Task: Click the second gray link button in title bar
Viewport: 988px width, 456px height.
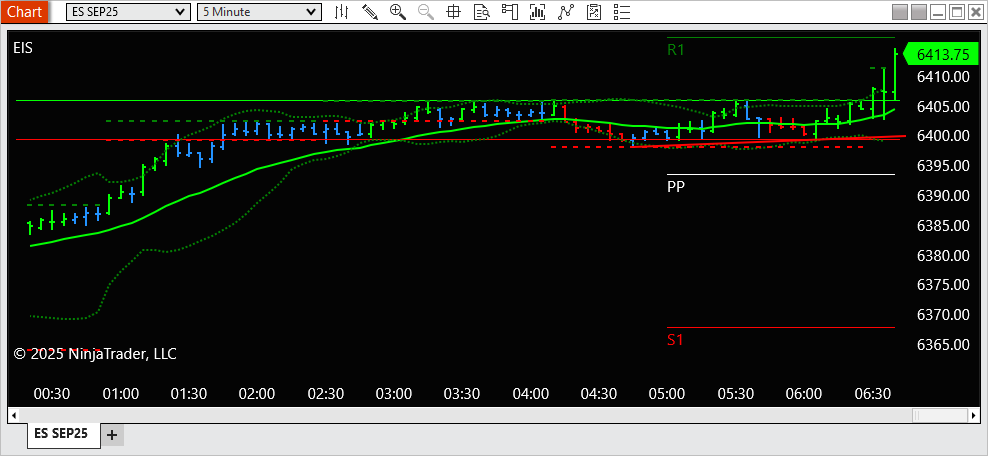Action: point(920,11)
